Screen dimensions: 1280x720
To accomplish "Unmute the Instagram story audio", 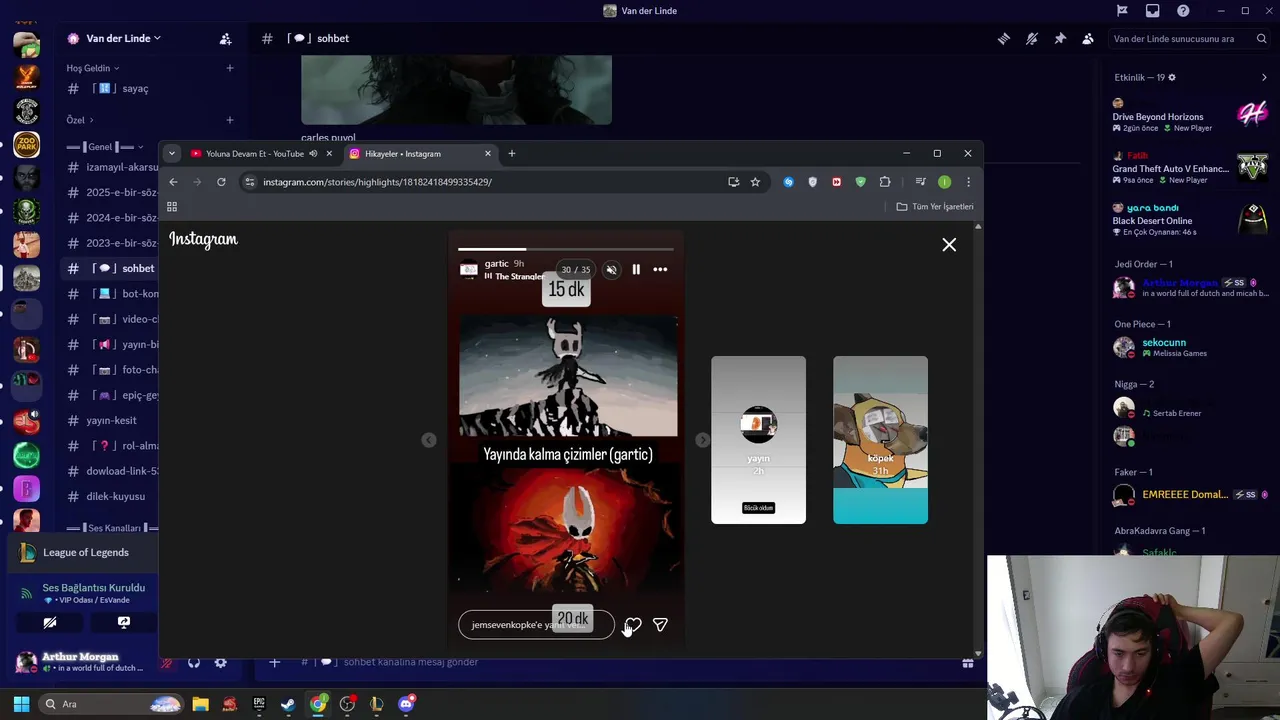I will click(x=611, y=269).
